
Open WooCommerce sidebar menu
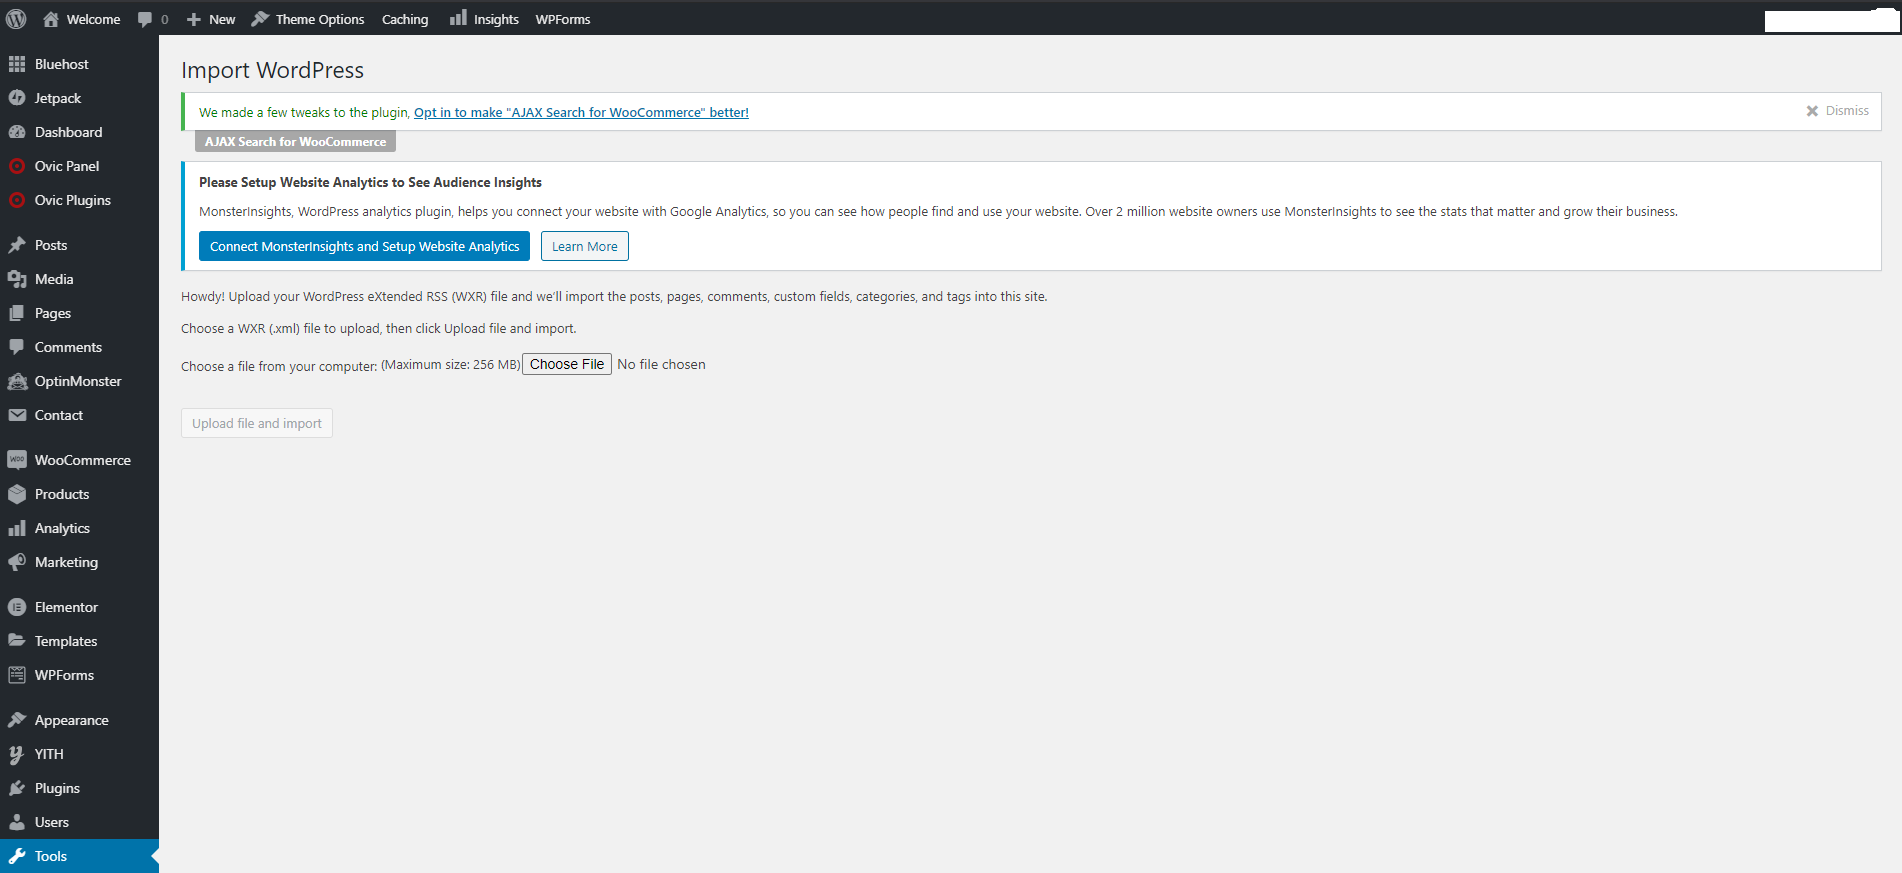(79, 460)
